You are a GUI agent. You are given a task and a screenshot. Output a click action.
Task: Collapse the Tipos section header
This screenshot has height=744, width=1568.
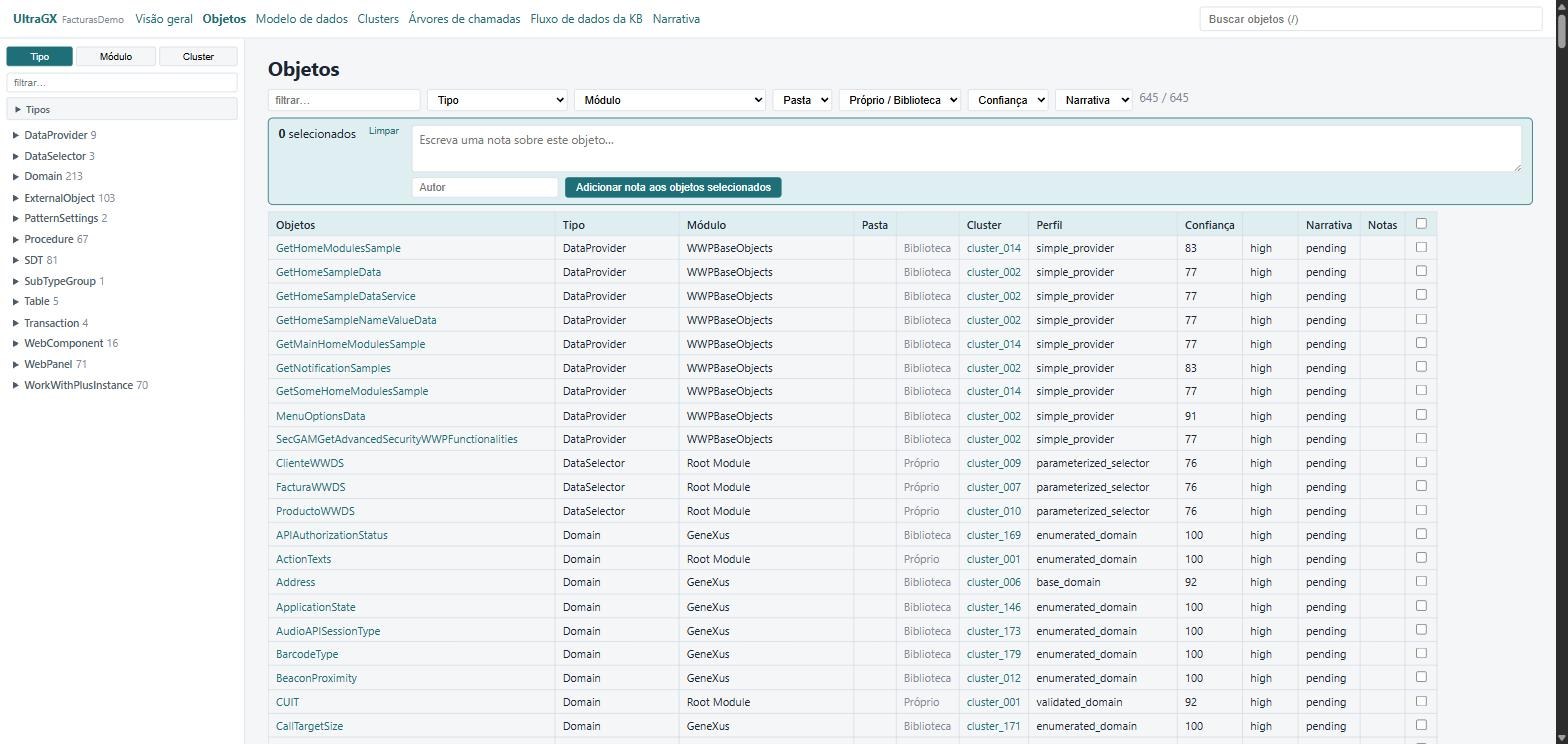point(122,109)
